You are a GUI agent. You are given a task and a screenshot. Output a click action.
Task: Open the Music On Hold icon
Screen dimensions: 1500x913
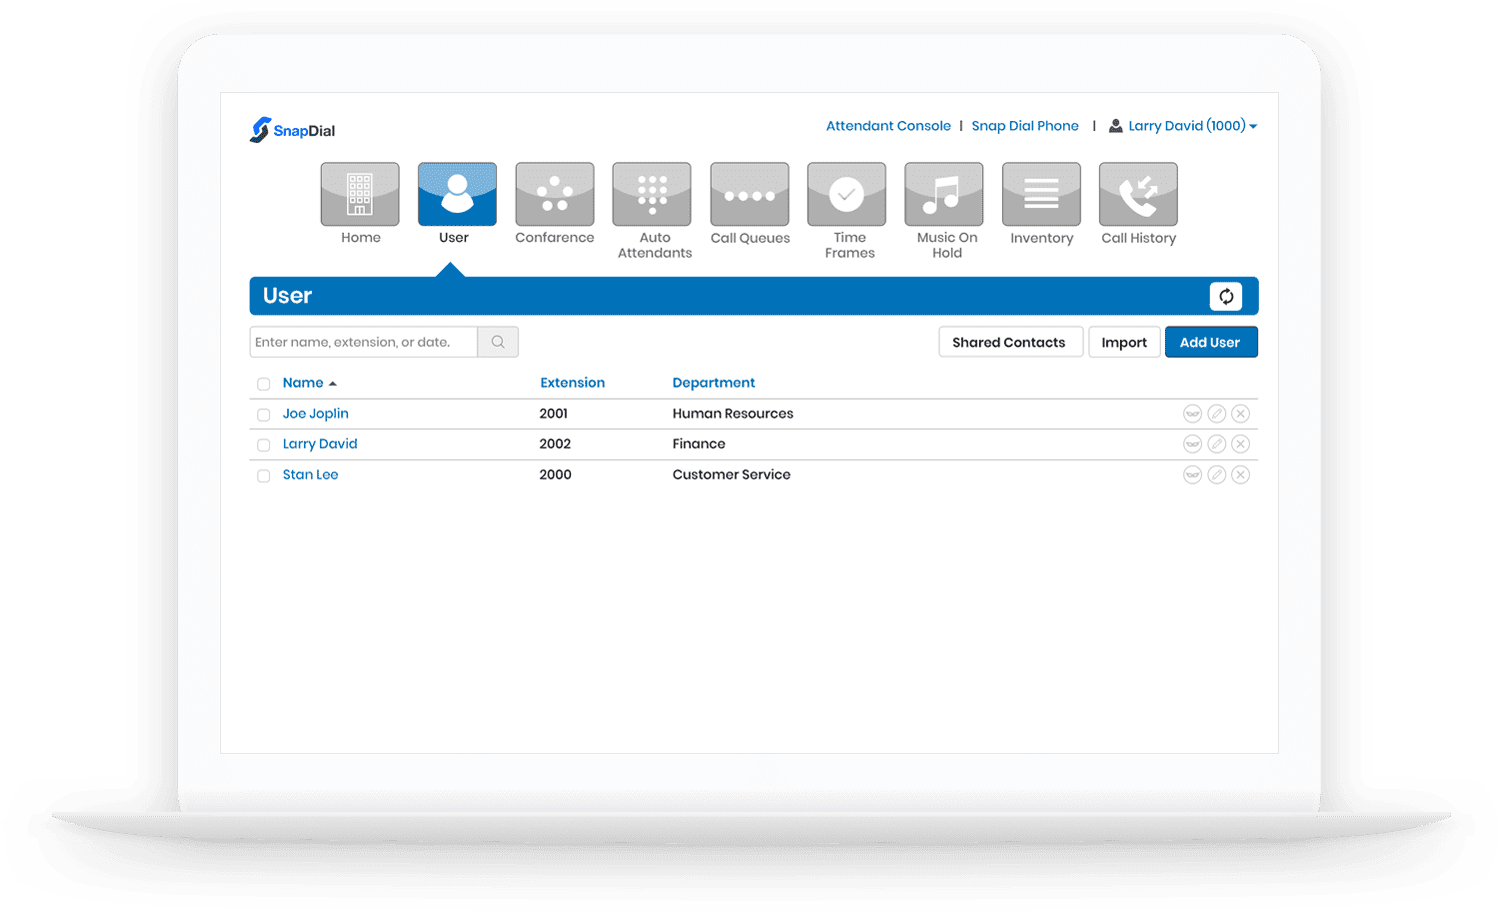tap(943, 195)
